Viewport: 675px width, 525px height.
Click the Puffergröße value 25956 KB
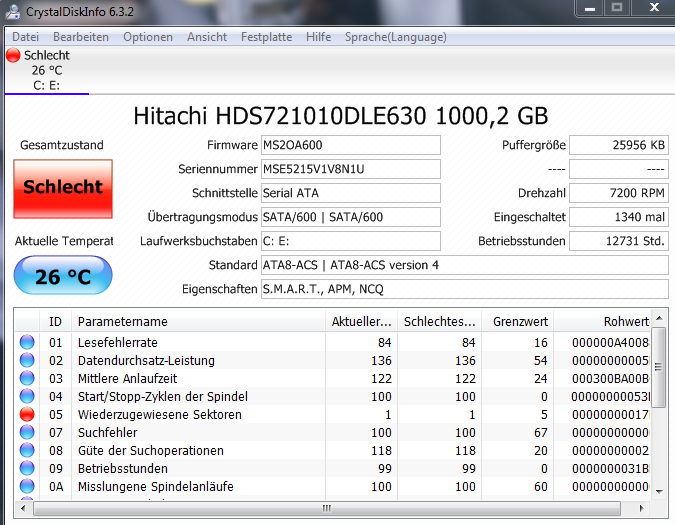tap(619, 145)
